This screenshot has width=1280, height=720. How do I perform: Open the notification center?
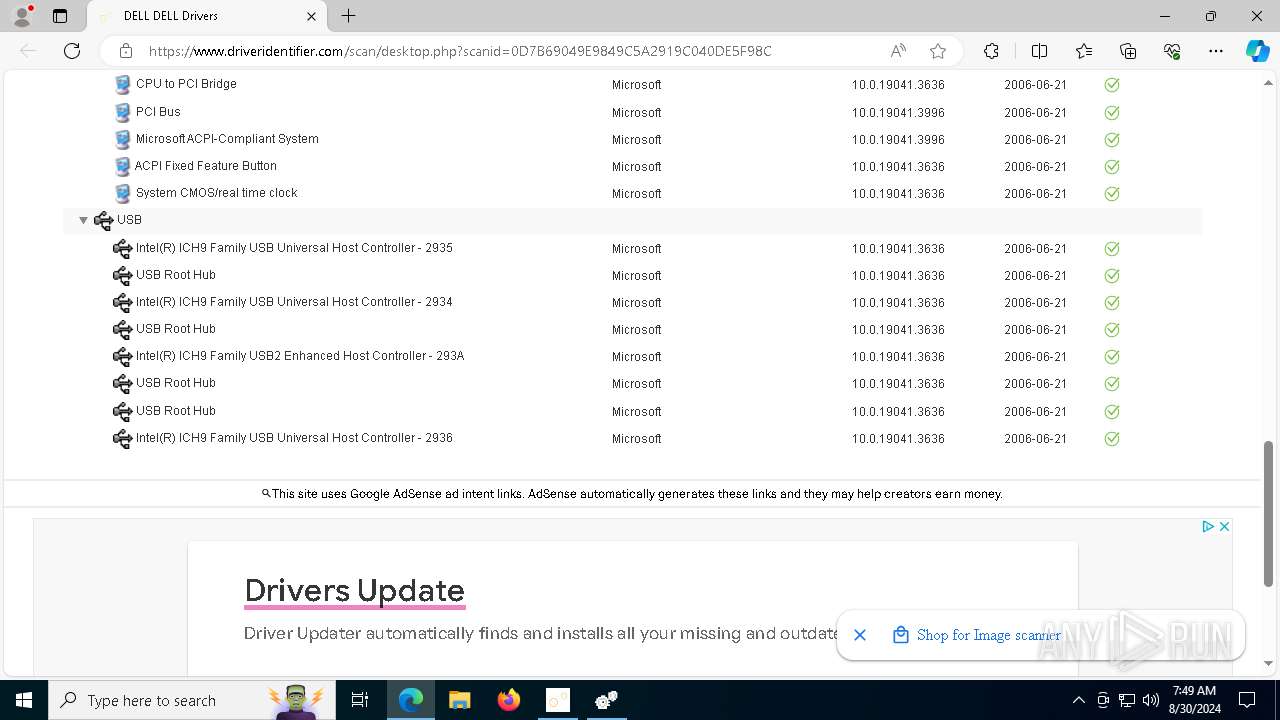[1247, 700]
